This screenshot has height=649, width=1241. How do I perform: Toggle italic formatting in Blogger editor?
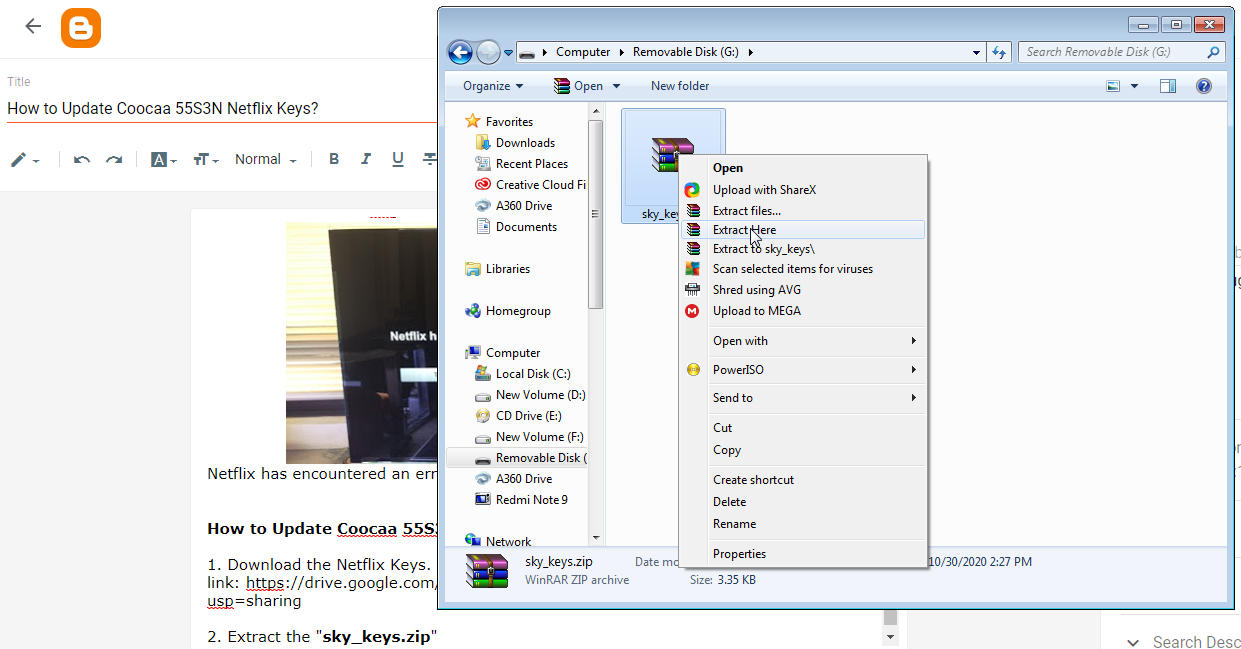[x=366, y=159]
